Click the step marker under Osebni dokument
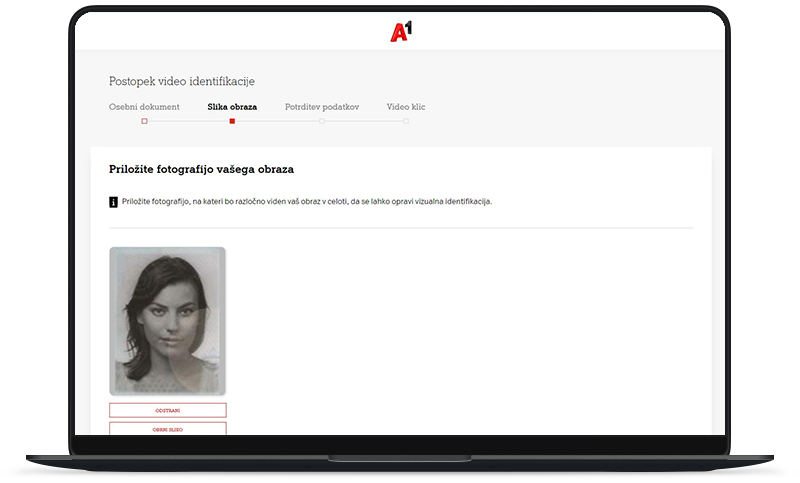800x483 pixels. click(x=144, y=121)
